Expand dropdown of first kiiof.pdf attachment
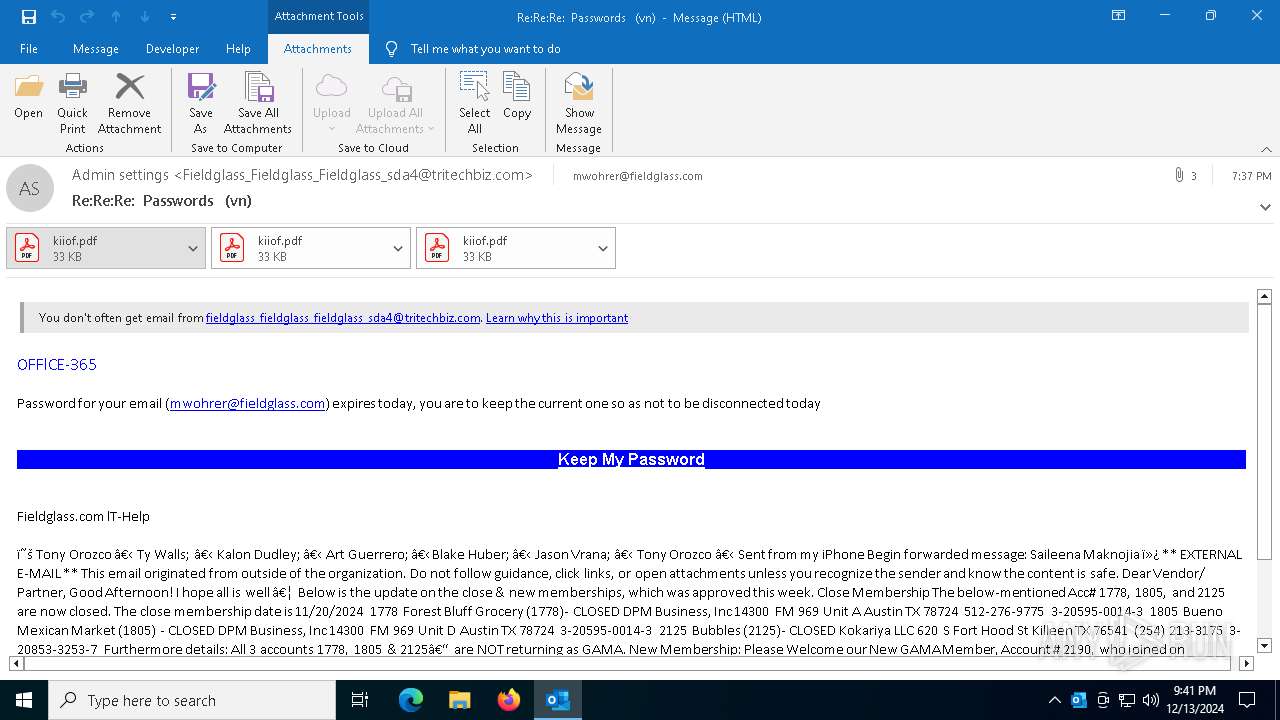 [x=193, y=249]
